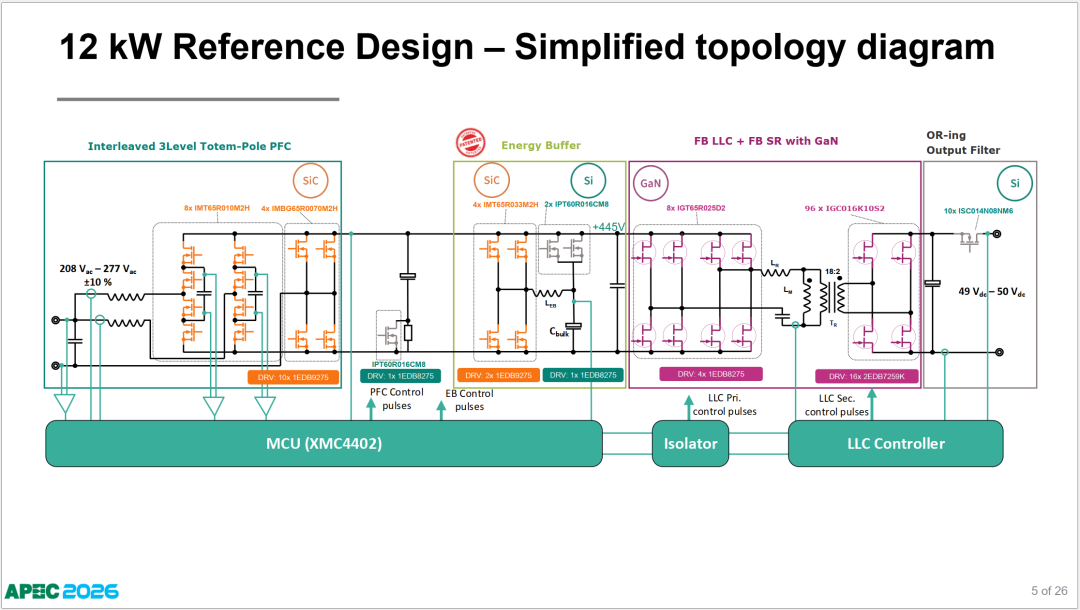This screenshot has height=610, width=1080.
Task: Click the green Si badge in Energy Buffer block
Action: pyautogui.click(x=588, y=180)
